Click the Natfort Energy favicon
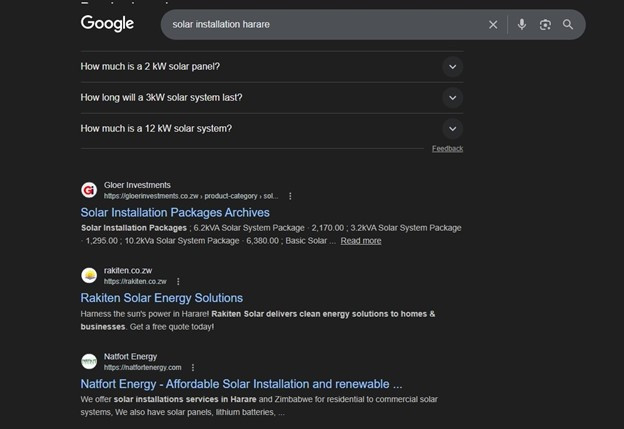The width and height of the screenshot is (624, 429). click(89, 361)
